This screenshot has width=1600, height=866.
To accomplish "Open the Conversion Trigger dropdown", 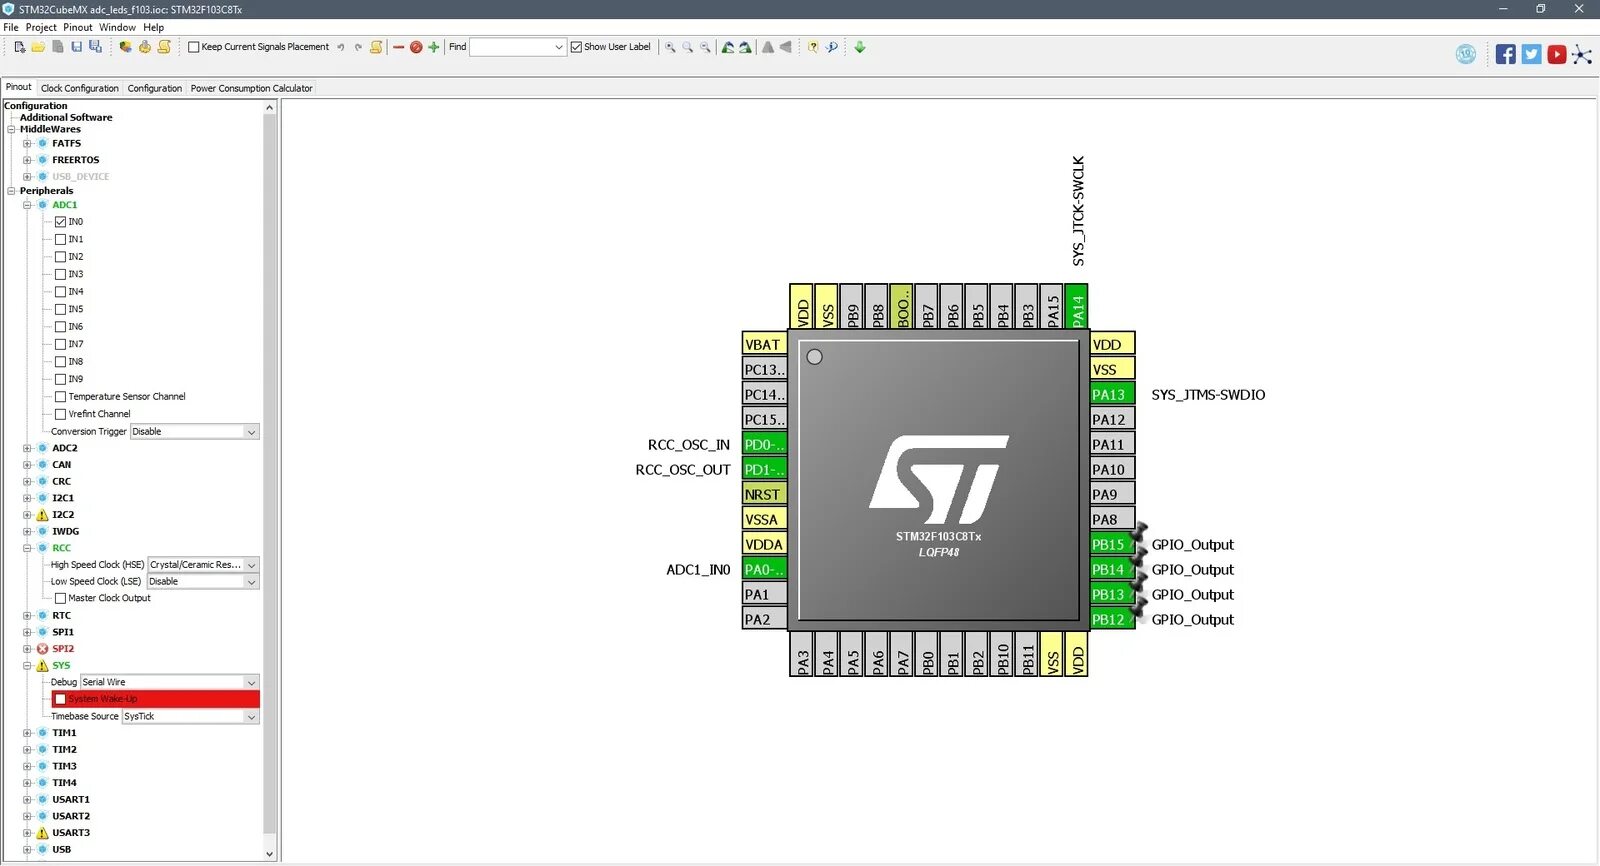I will click(x=195, y=432).
